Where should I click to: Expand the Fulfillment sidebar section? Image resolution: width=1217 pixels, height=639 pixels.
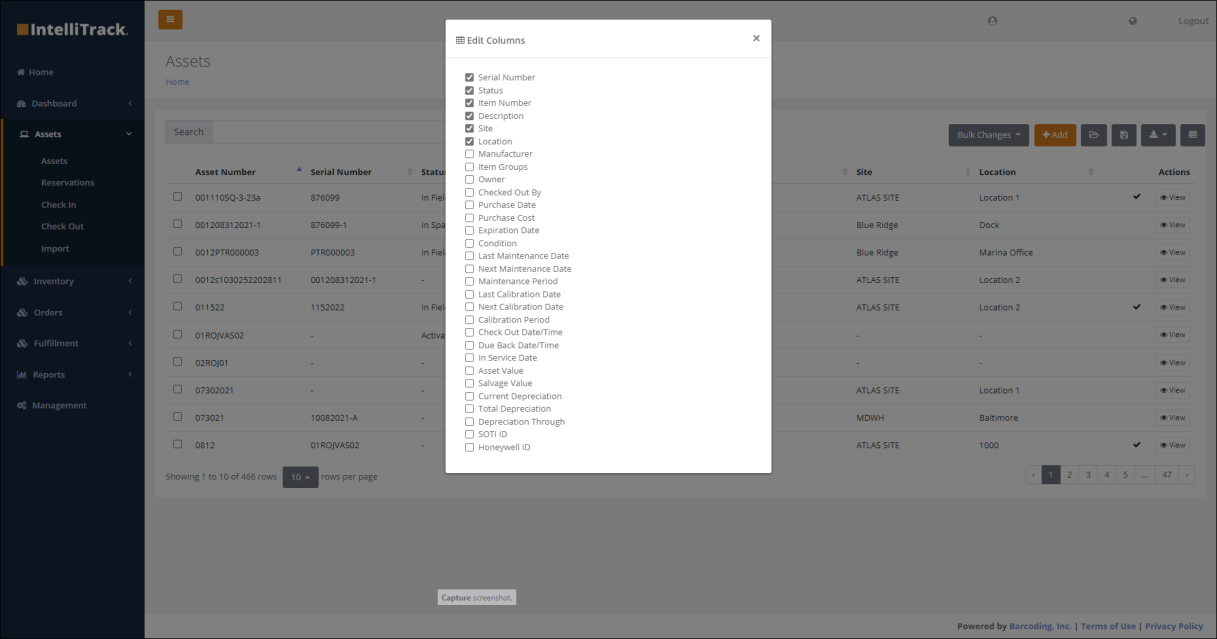[x=72, y=343]
